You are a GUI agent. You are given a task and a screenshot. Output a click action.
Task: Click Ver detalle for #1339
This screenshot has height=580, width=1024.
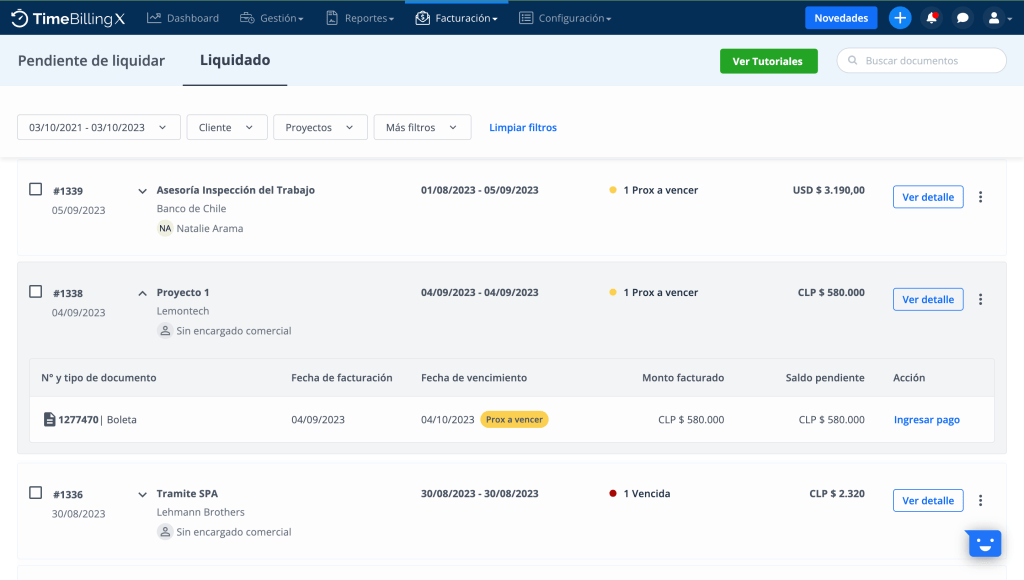point(928,197)
